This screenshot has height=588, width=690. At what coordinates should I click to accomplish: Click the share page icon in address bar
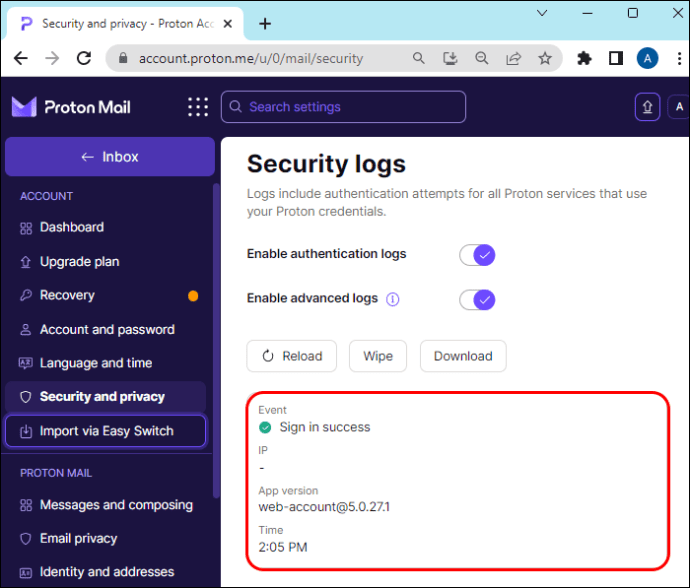tap(514, 58)
